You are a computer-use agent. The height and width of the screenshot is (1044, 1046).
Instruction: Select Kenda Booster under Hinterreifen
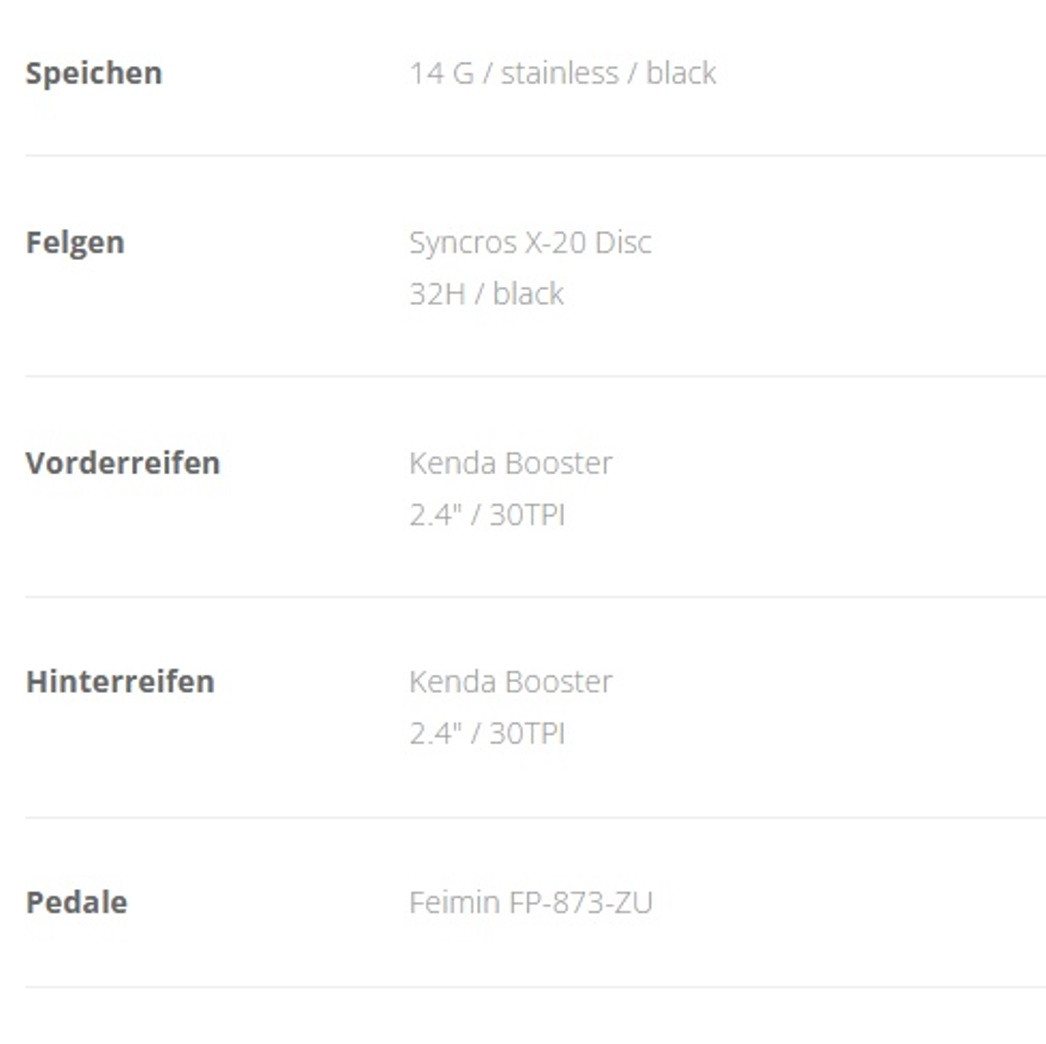coord(510,682)
